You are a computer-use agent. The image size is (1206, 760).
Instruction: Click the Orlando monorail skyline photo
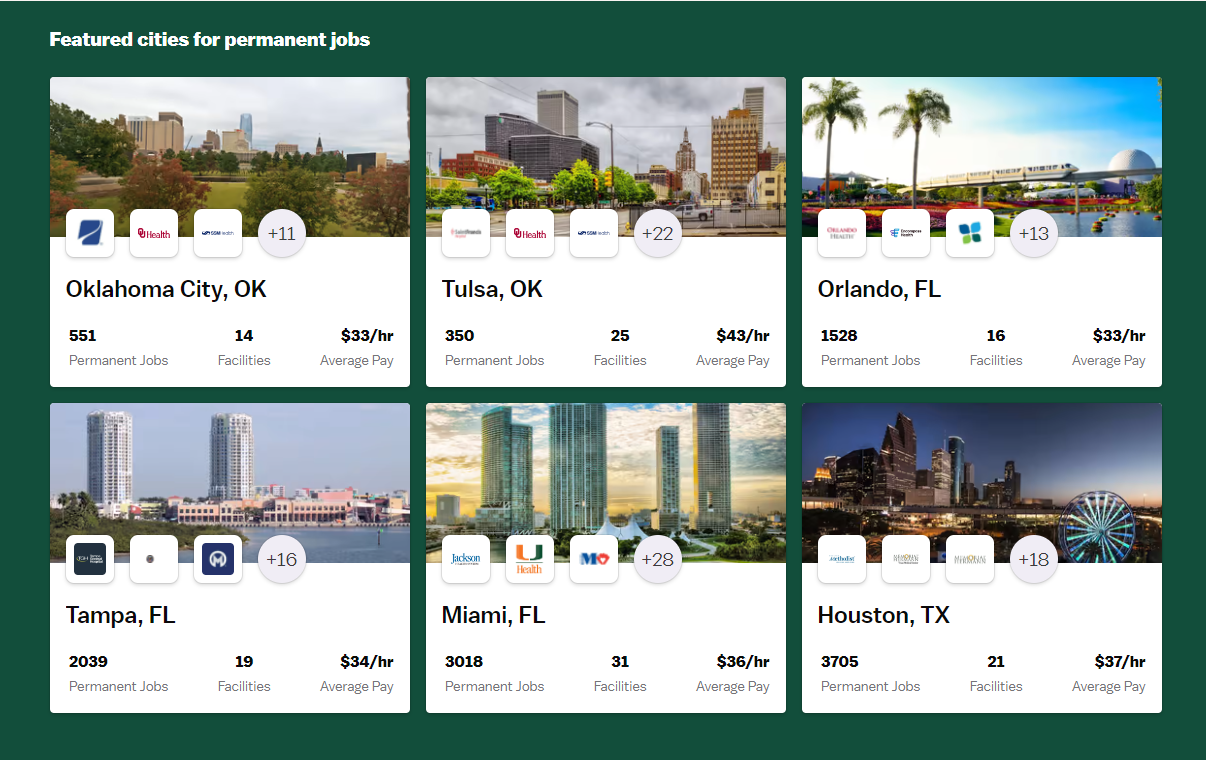[981, 140]
